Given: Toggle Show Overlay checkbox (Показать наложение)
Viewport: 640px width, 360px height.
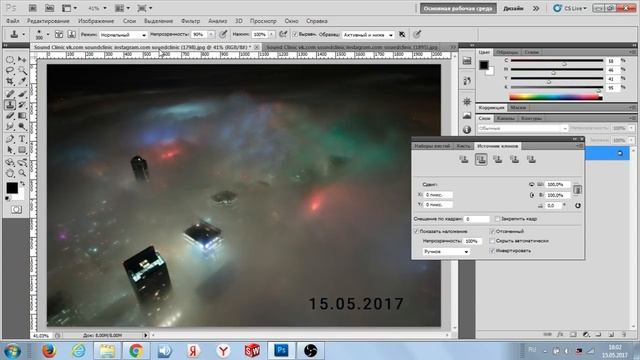Looking at the screenshot, I should [416, 231].
